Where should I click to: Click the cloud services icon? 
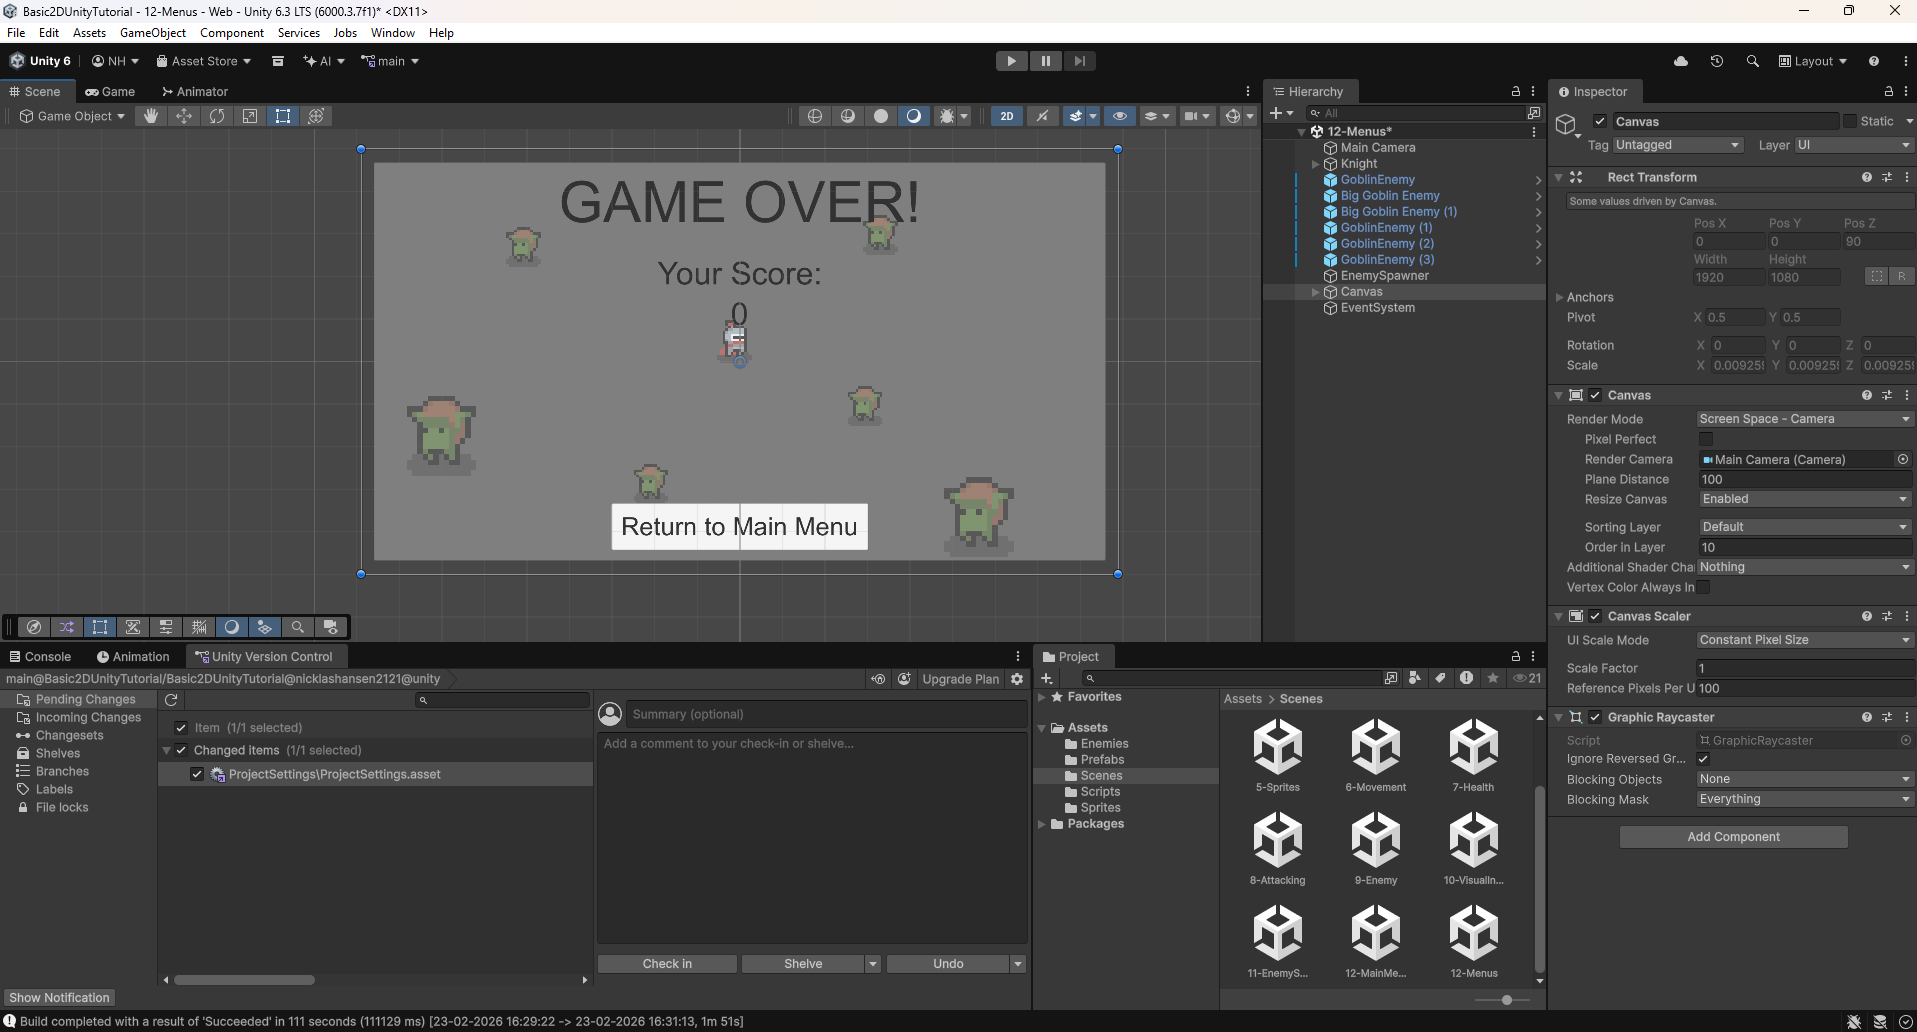[1681, 61]
